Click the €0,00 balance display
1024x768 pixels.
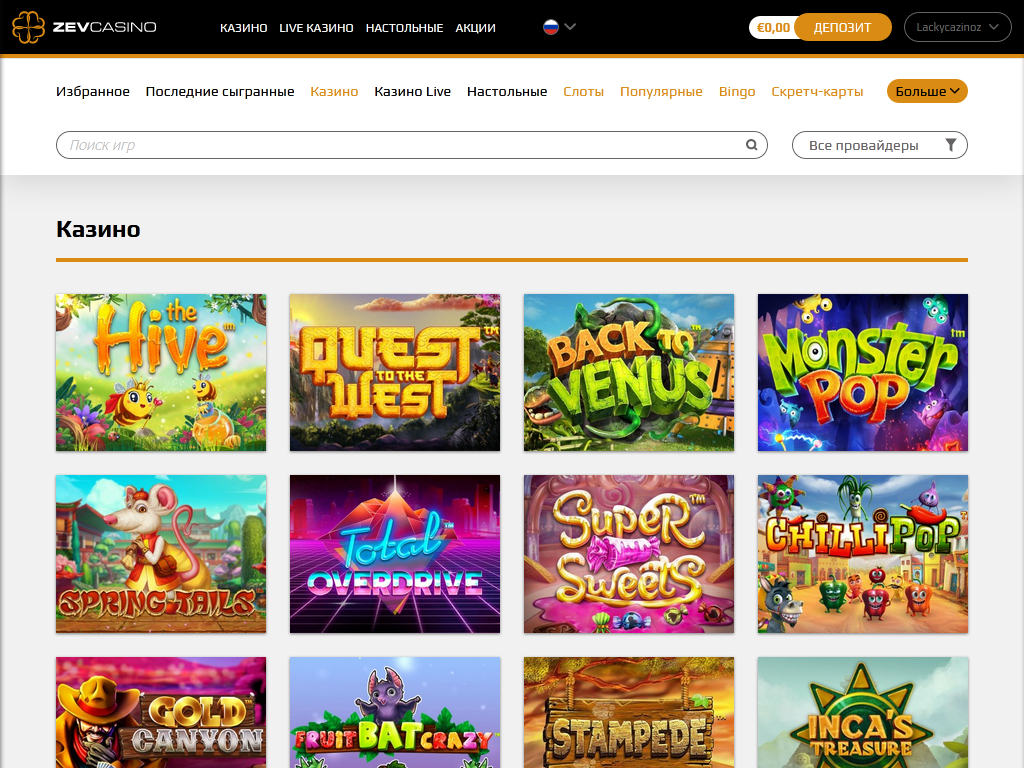pyautogui.click(x=773, y=27)
